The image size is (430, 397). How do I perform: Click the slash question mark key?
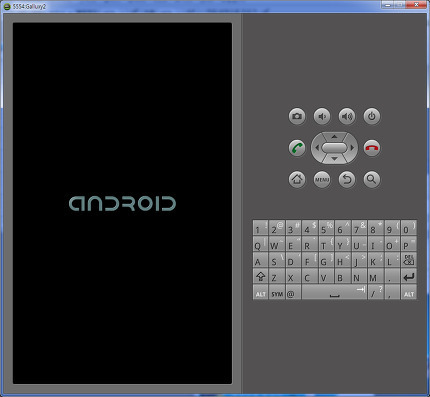(x=376, y=292)
